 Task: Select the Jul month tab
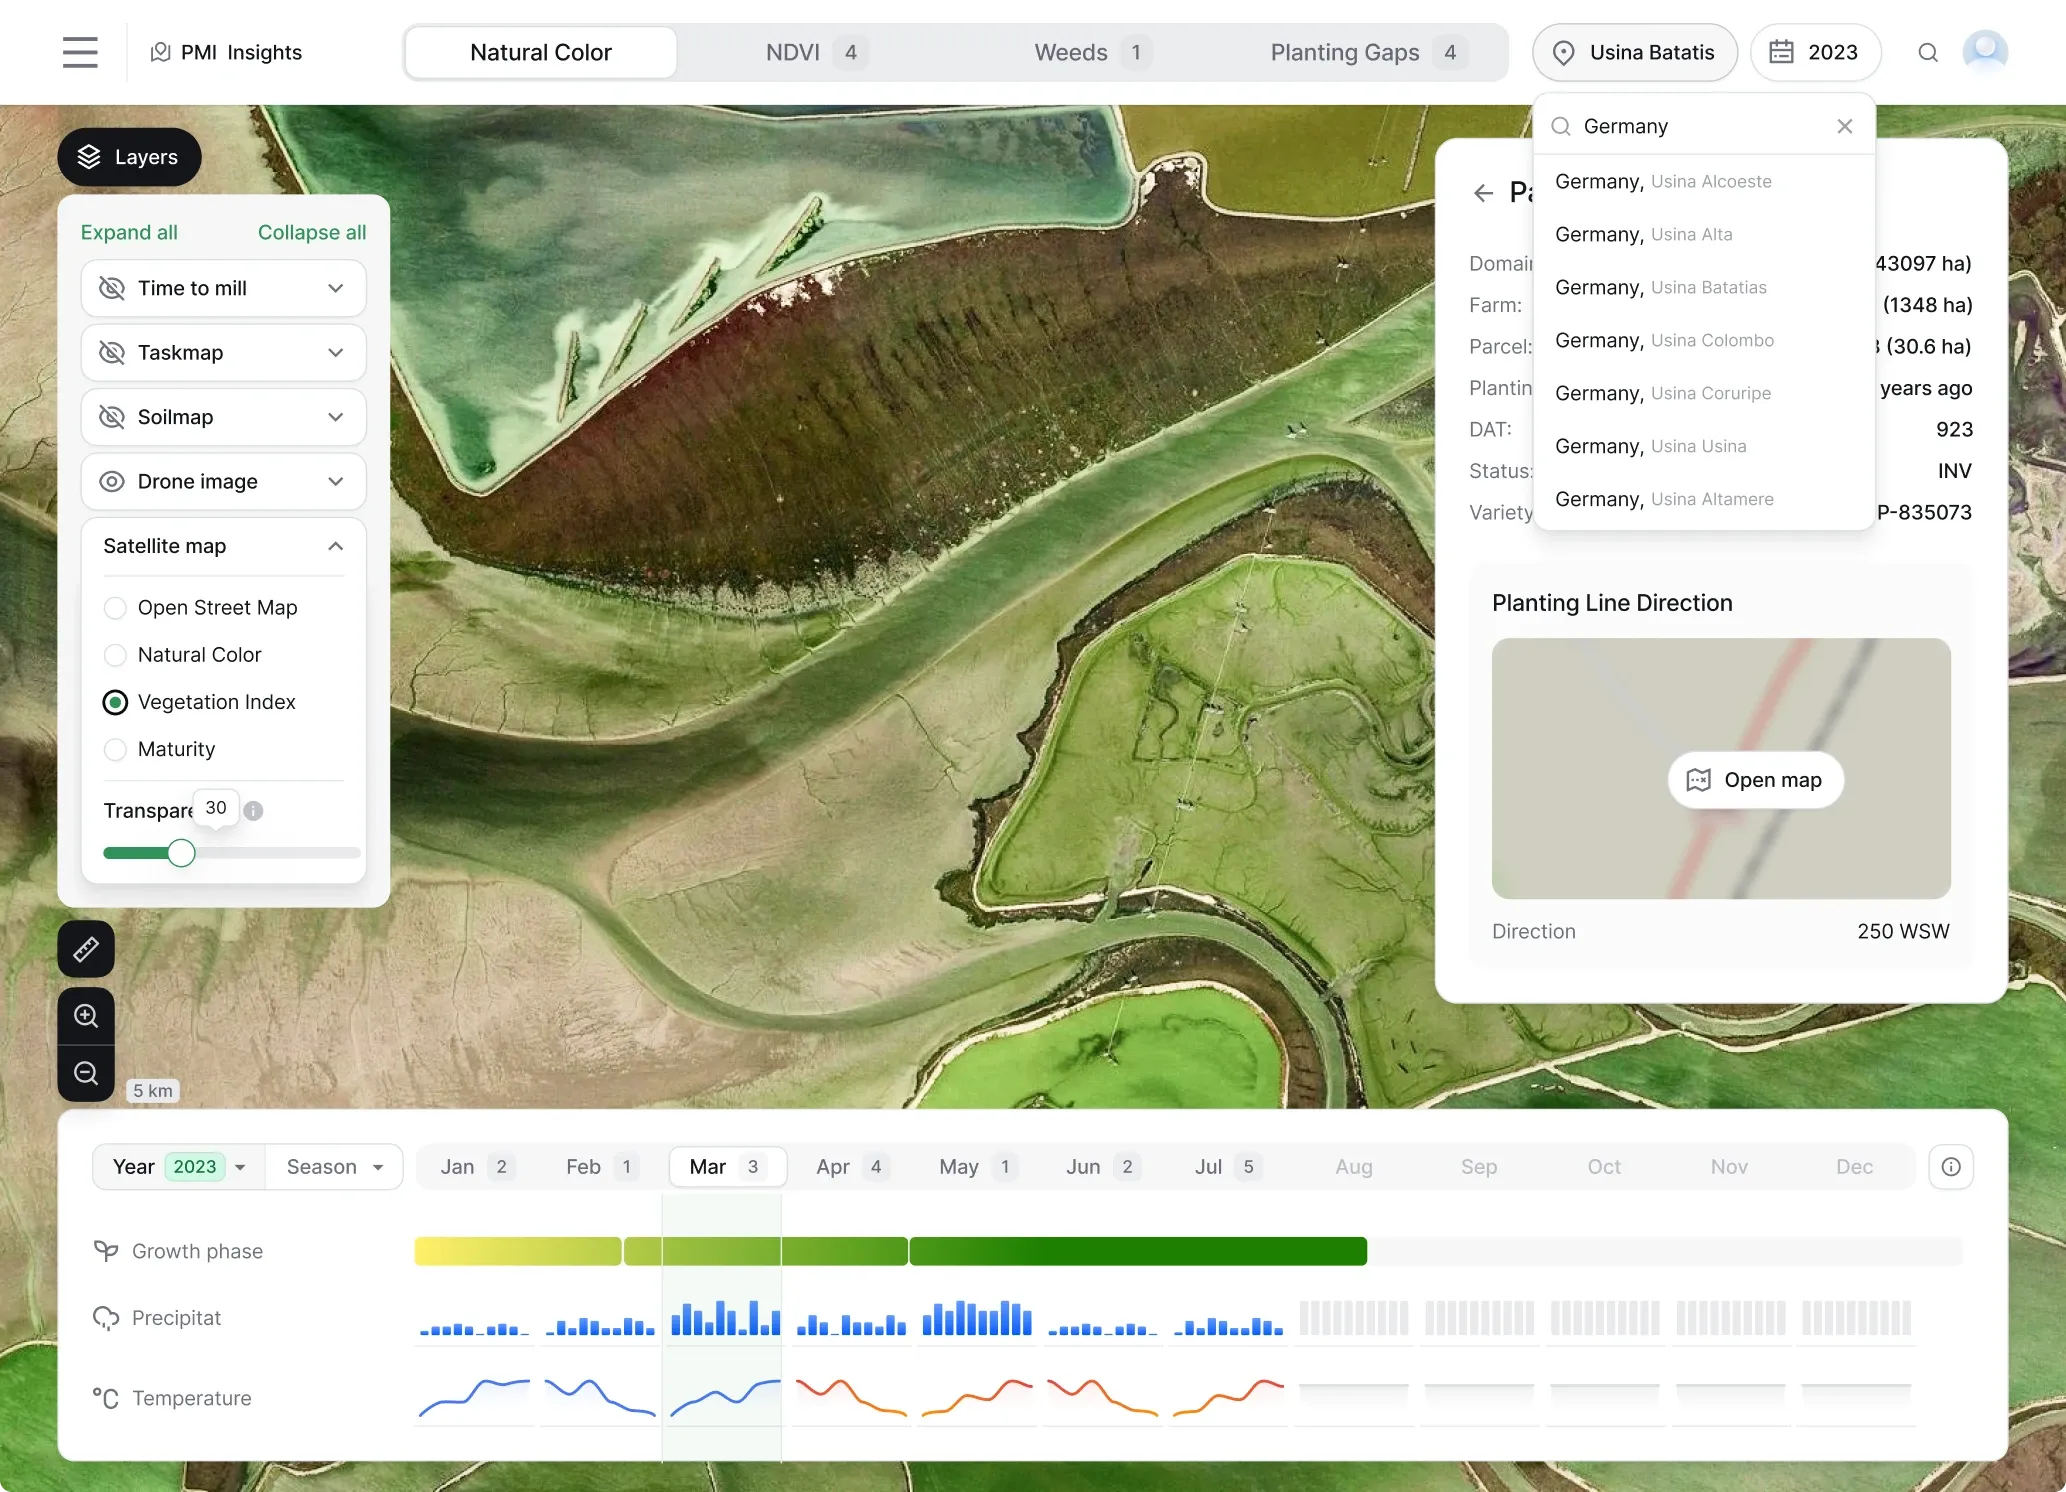pyautogui.click(x=1227, y=1167)
